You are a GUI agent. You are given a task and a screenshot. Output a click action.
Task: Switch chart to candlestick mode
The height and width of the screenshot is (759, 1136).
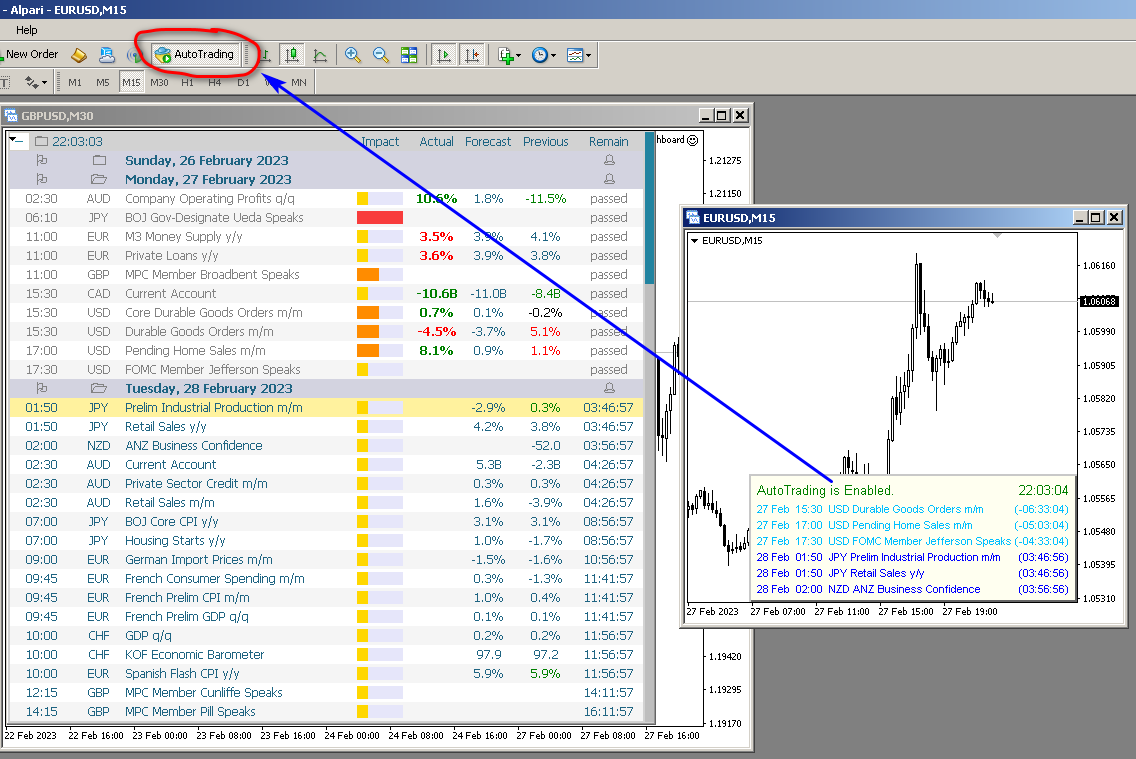[x=292, y=55]
